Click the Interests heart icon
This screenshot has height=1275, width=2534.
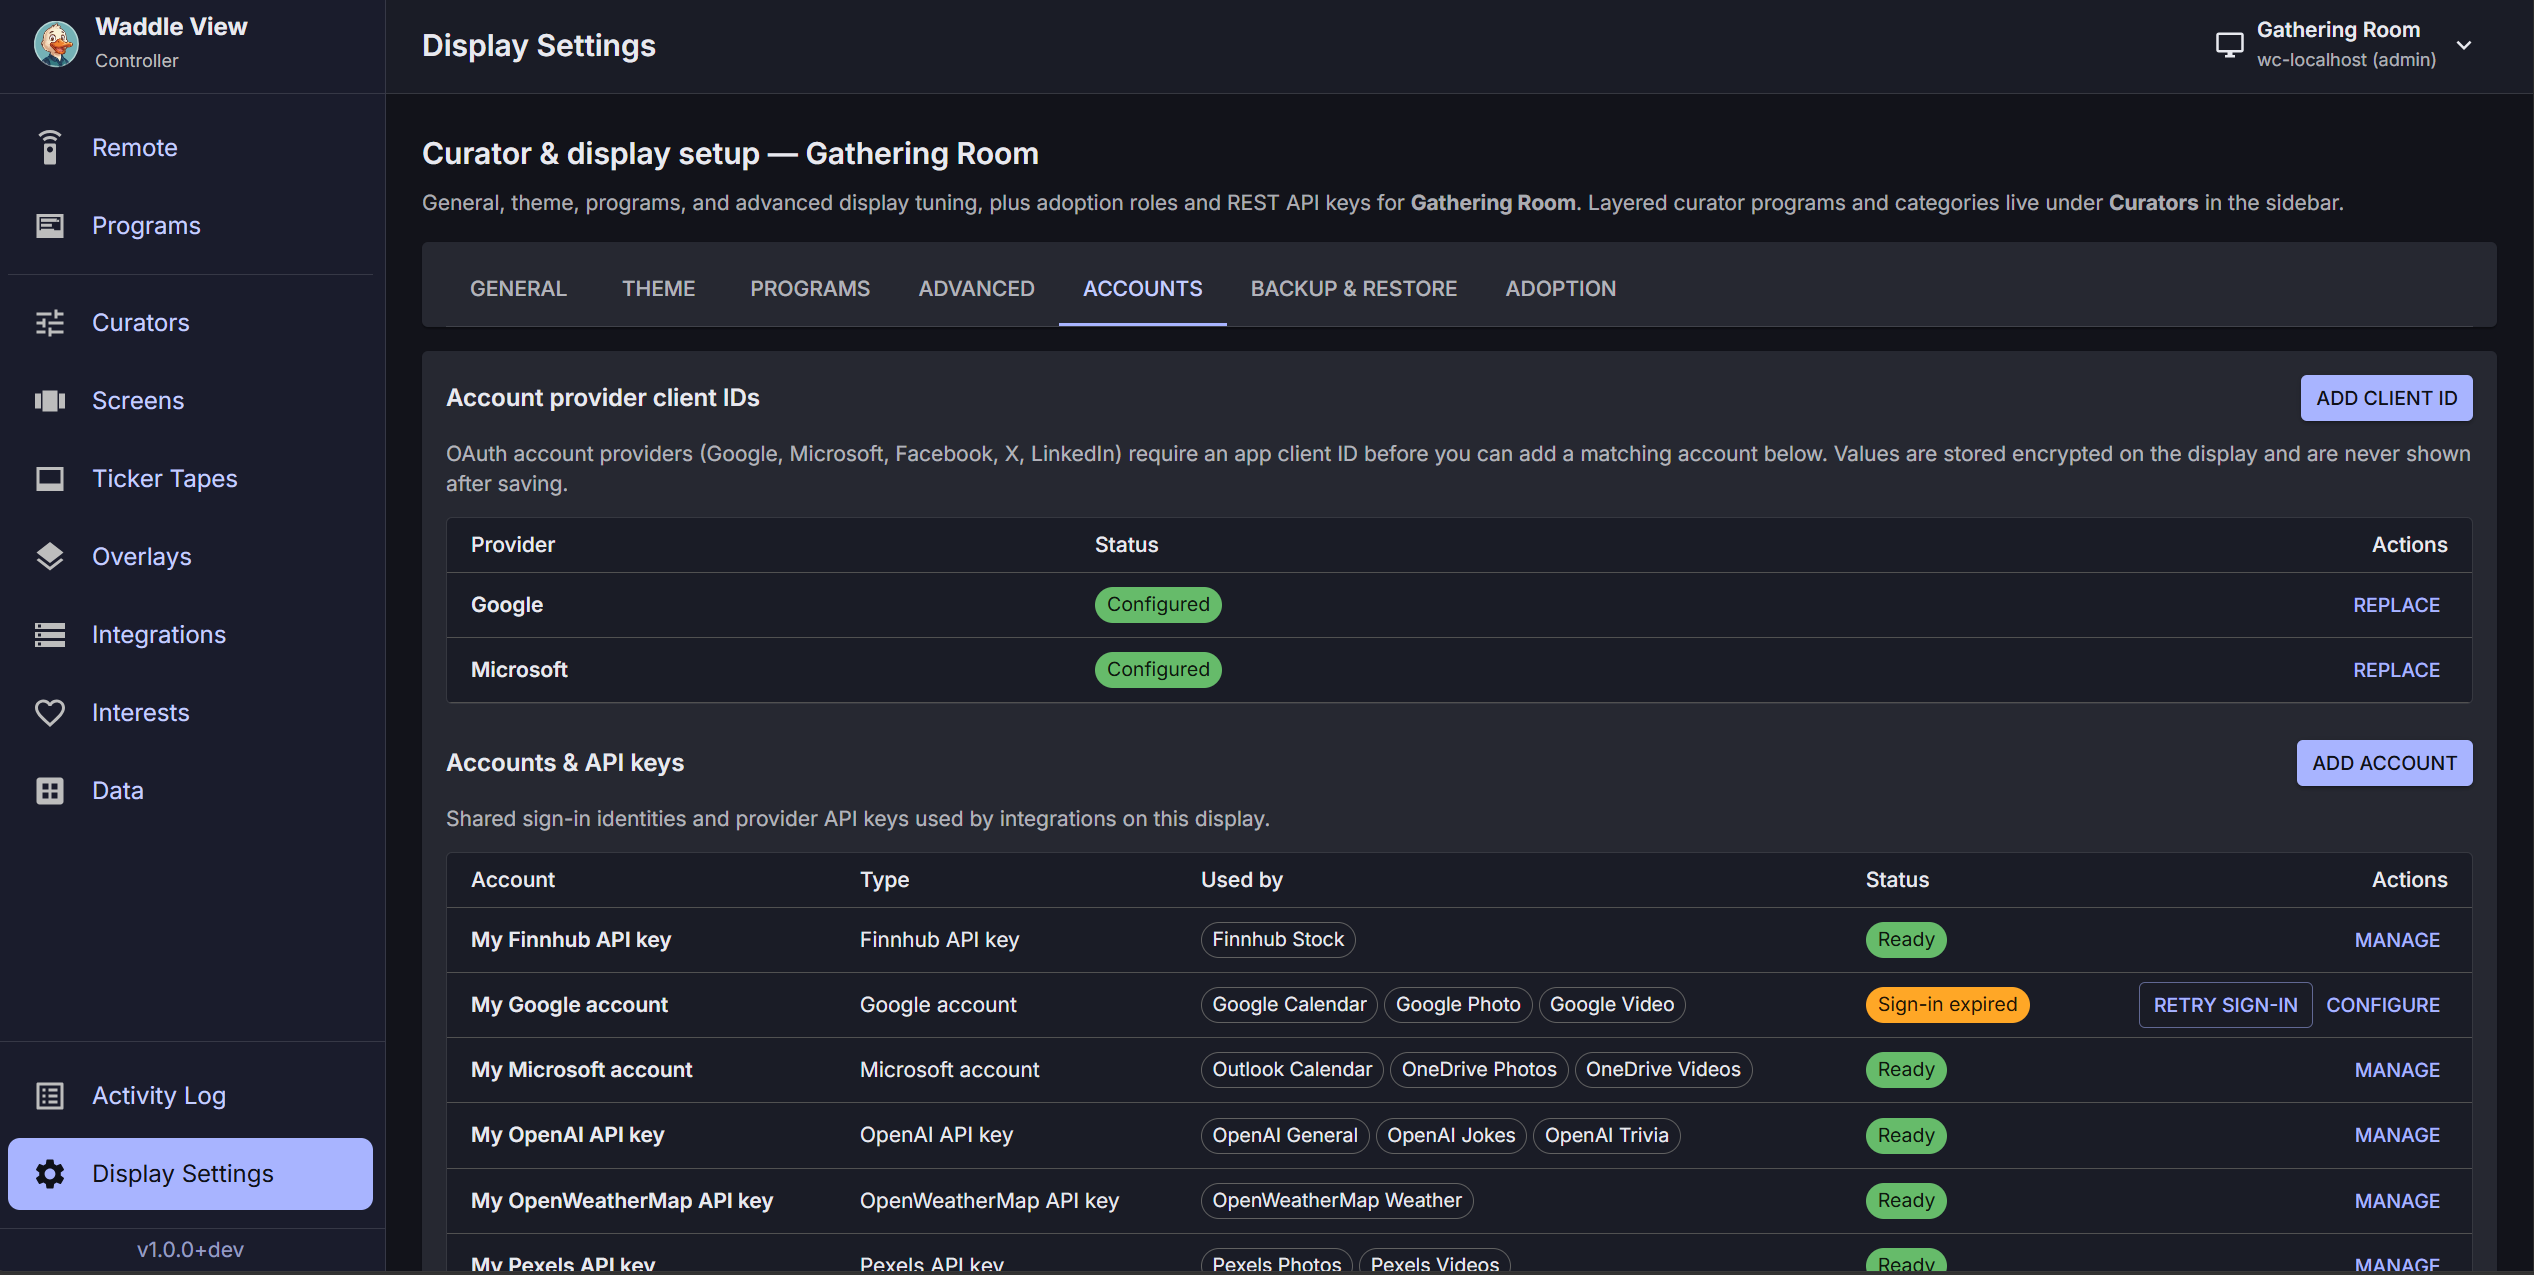(x=50, y=712)
